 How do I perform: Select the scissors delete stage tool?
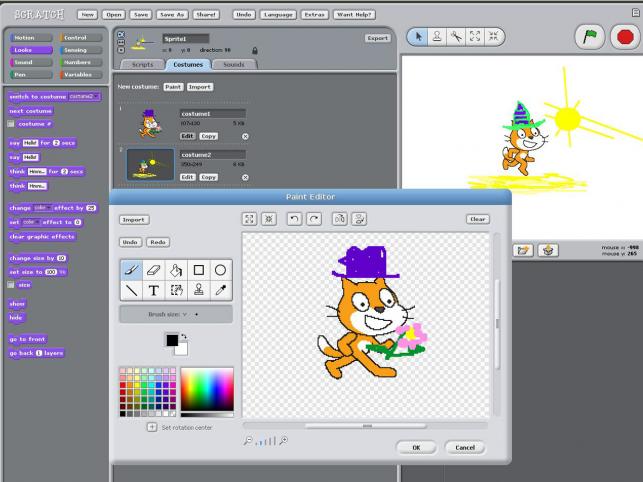[x=456, y=37]
